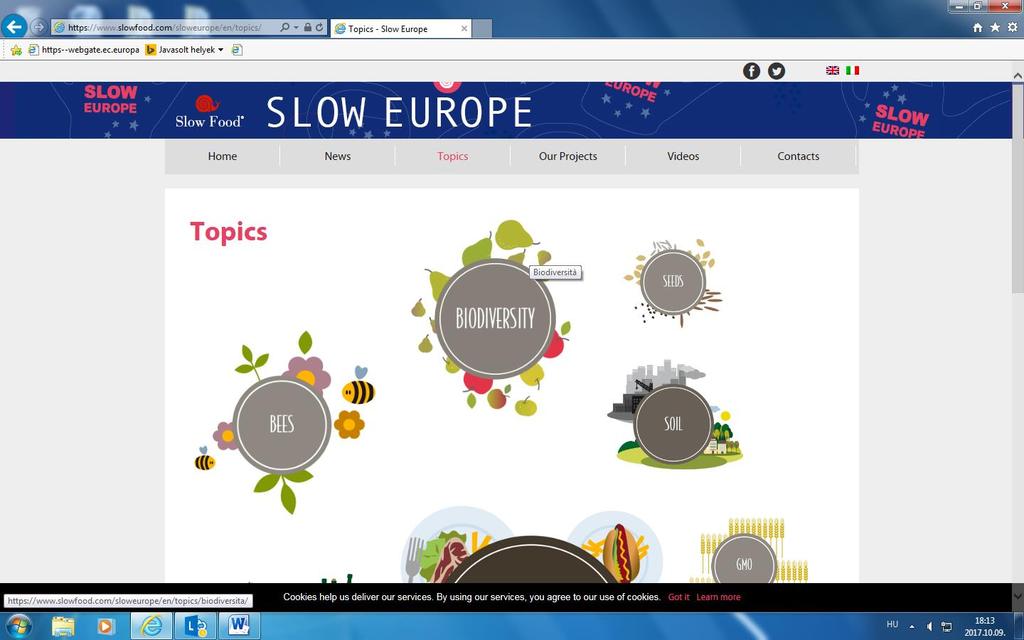Viewport: 1024px width, 640px height.
Task: Launch Windows Media Player from the taskbar
Action: 104,626
